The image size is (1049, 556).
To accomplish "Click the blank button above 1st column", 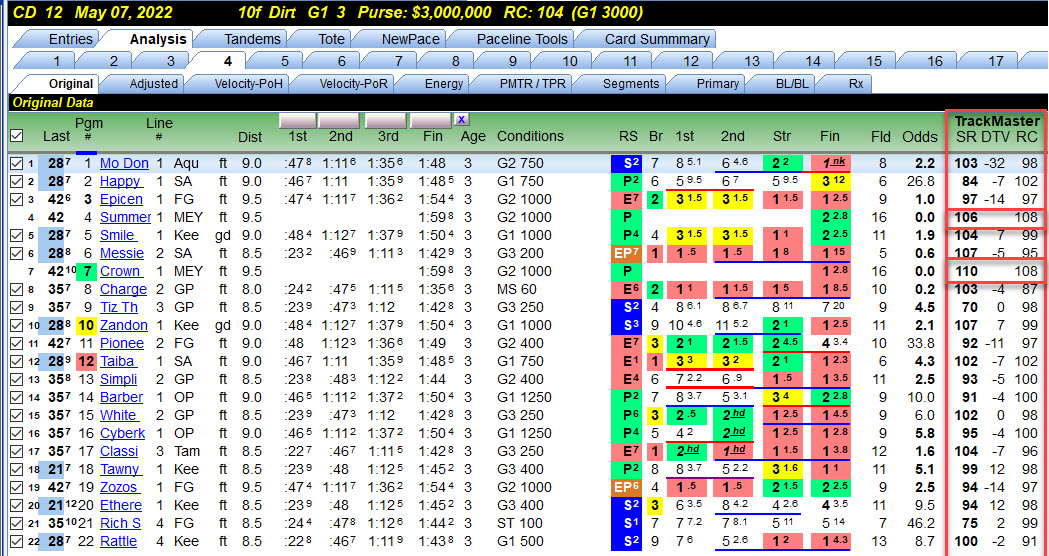I will click(x=298, y=120).
